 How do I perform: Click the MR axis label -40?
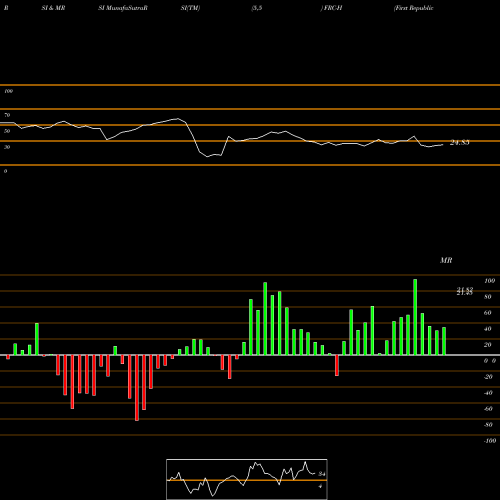488,393
